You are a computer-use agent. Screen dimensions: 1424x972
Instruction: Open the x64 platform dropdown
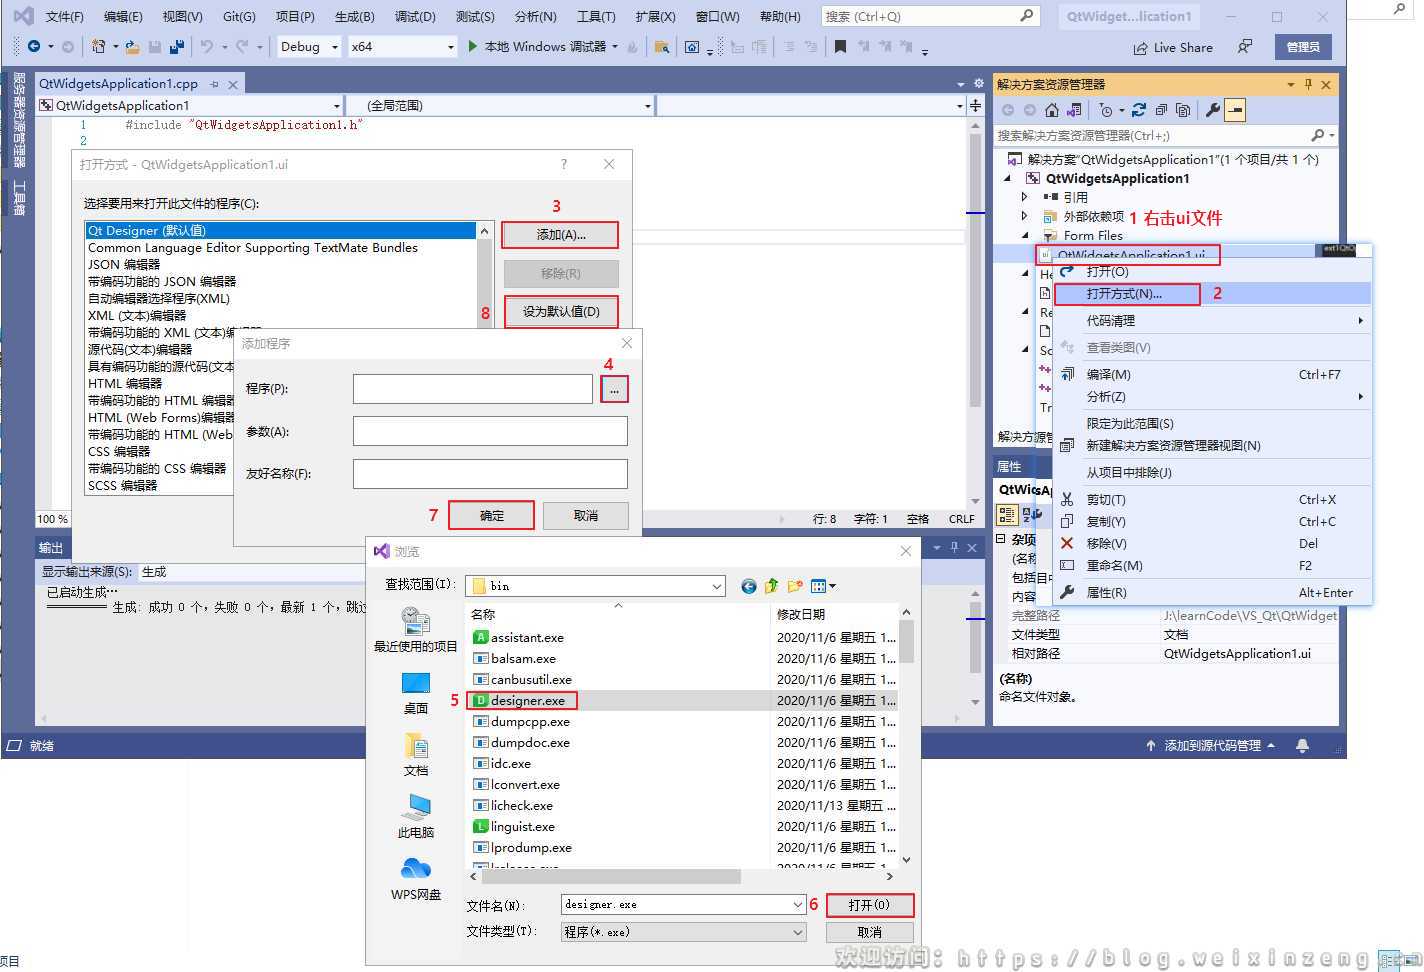pyautogui.click(x=451, y=47)
